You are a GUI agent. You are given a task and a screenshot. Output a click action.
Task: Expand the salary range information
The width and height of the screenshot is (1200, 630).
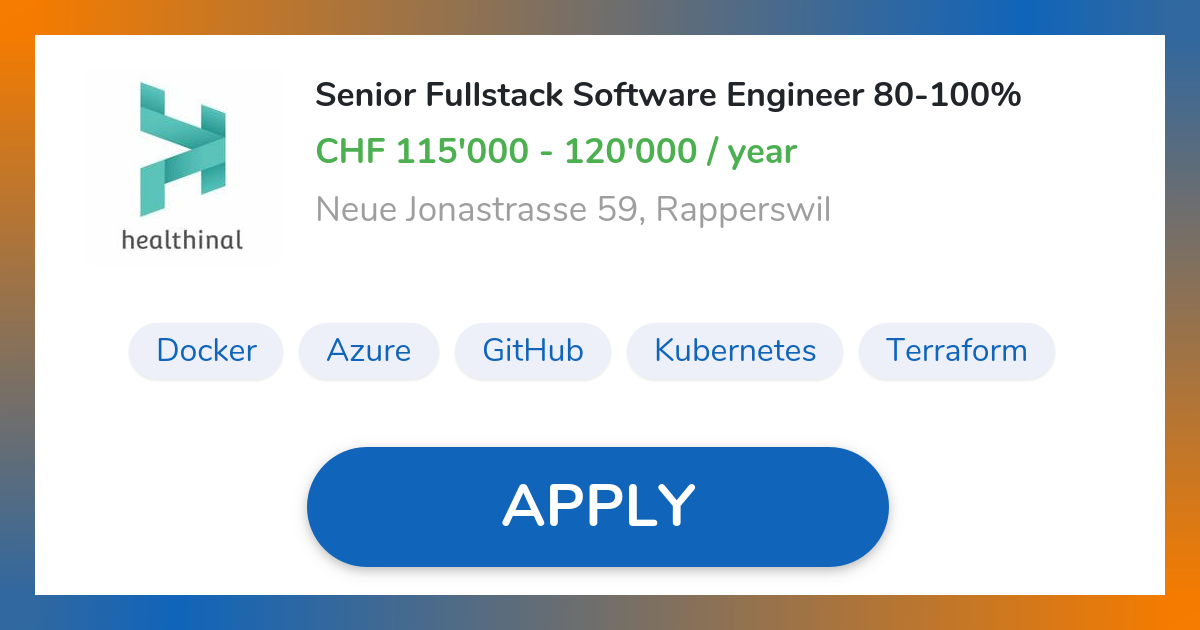pos(555,151)
